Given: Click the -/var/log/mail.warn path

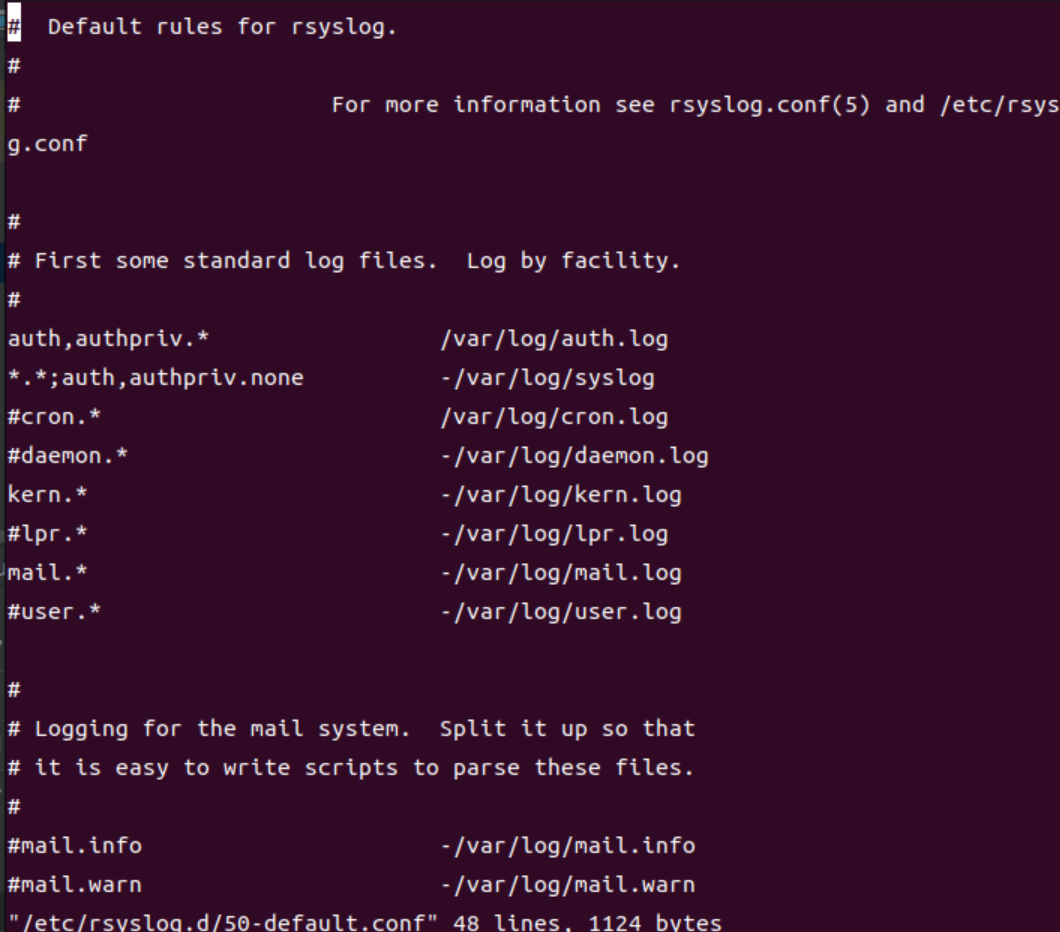Looking at the screenshot, I should [568, 885].
